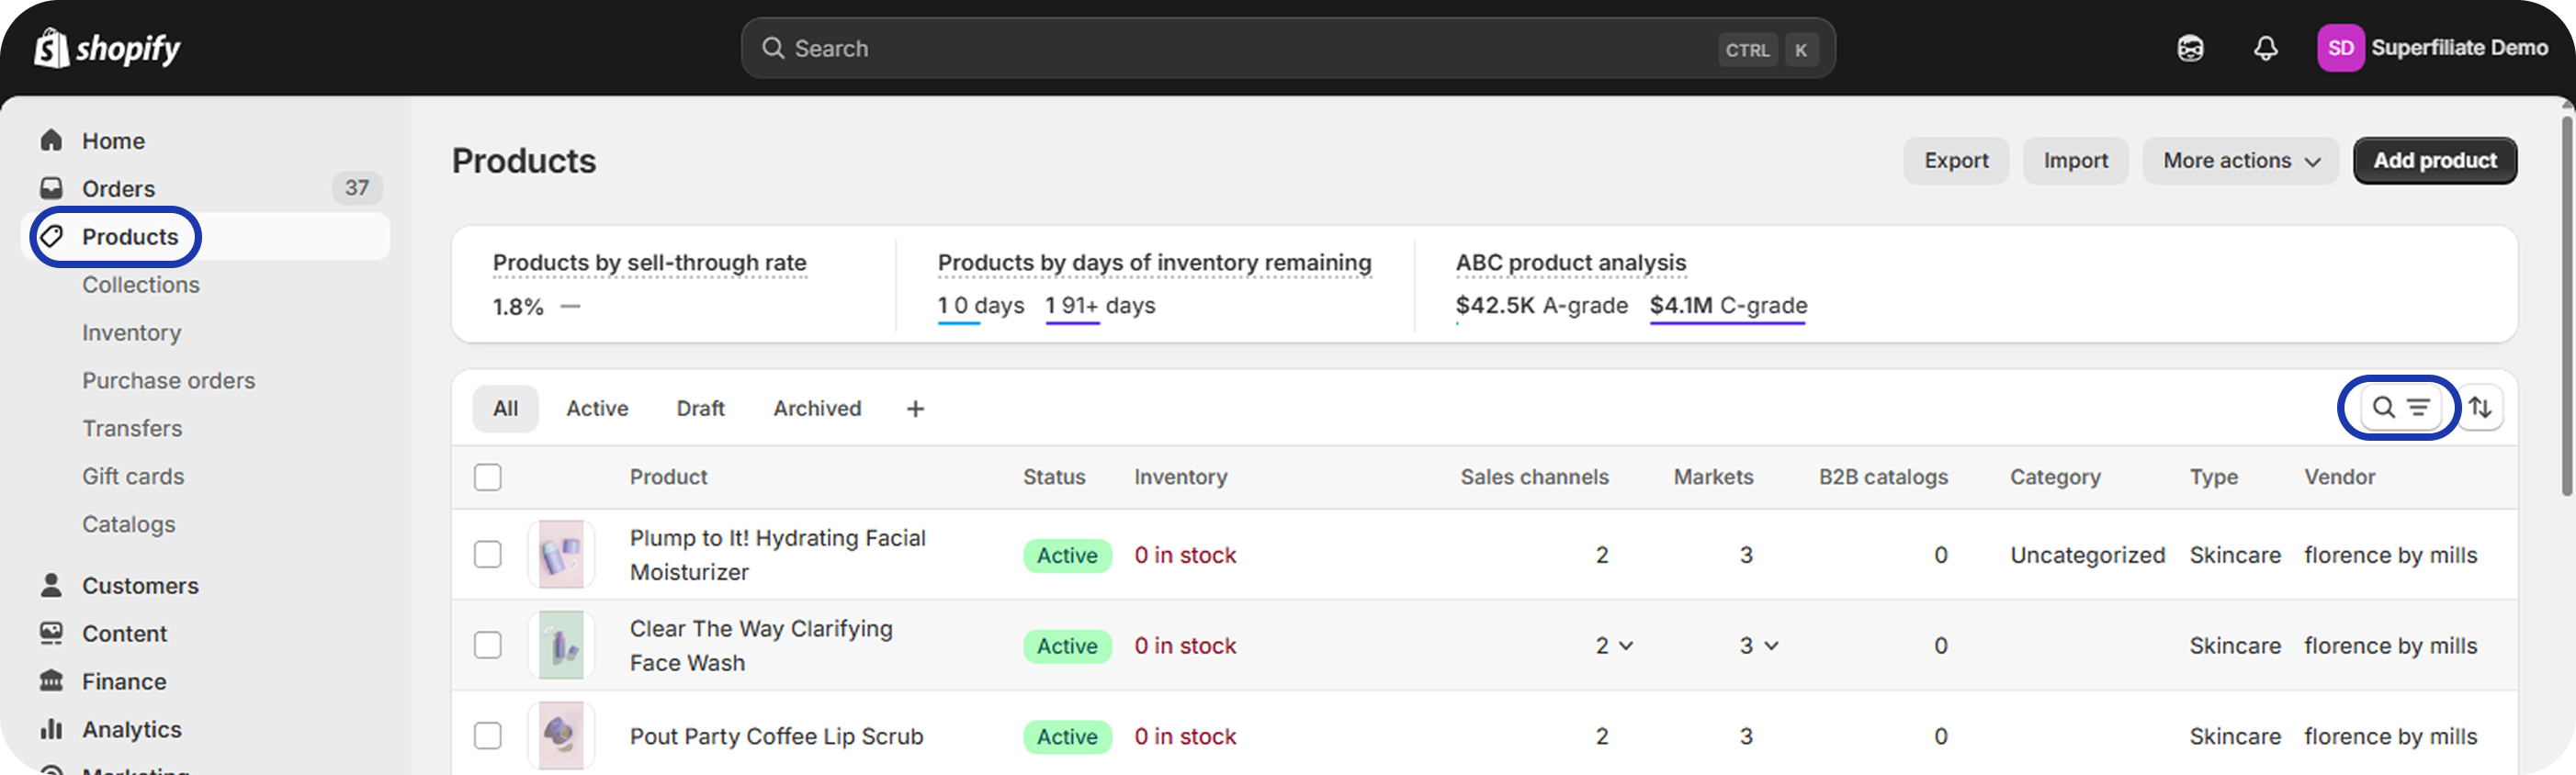Click the Customers person icon
Viewport: 2576px width, 775px height.
pyautogui.click(x=51, y=585)
